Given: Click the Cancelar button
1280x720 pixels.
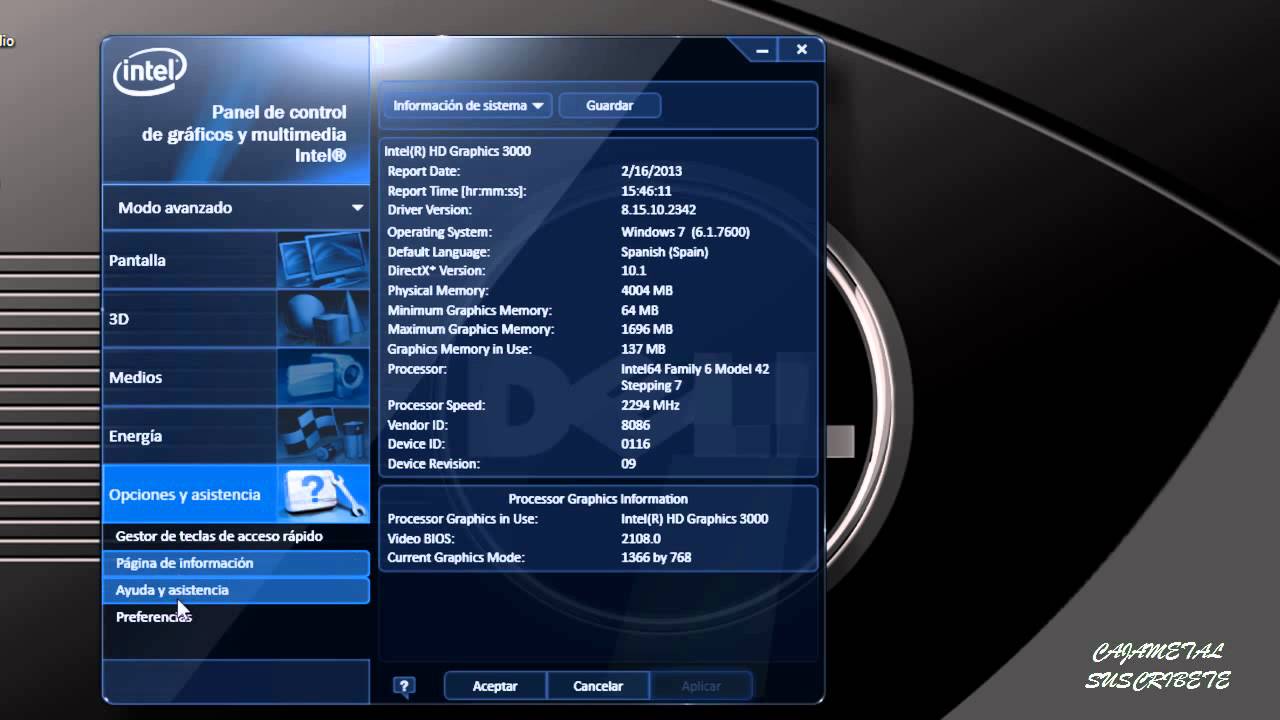Looking at the screenshot, I should (x=598, y=686).
